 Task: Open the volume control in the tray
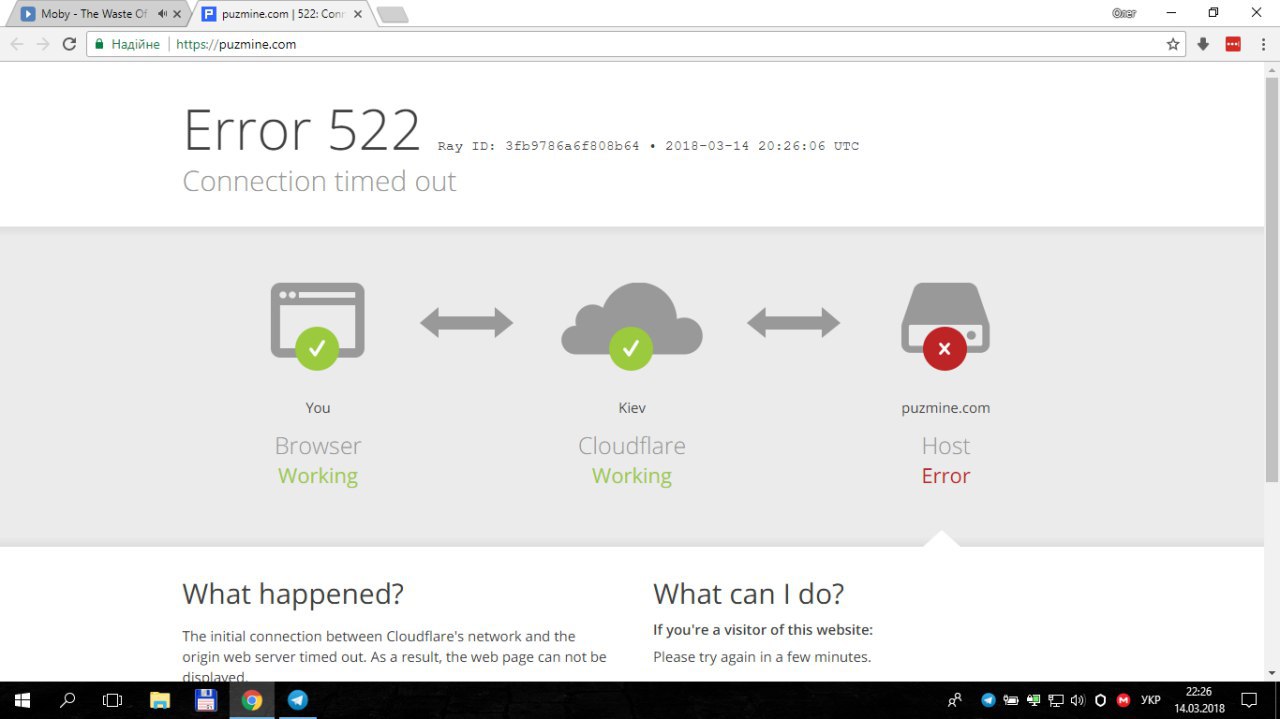pyautogui.click(x=1078, y=700)
